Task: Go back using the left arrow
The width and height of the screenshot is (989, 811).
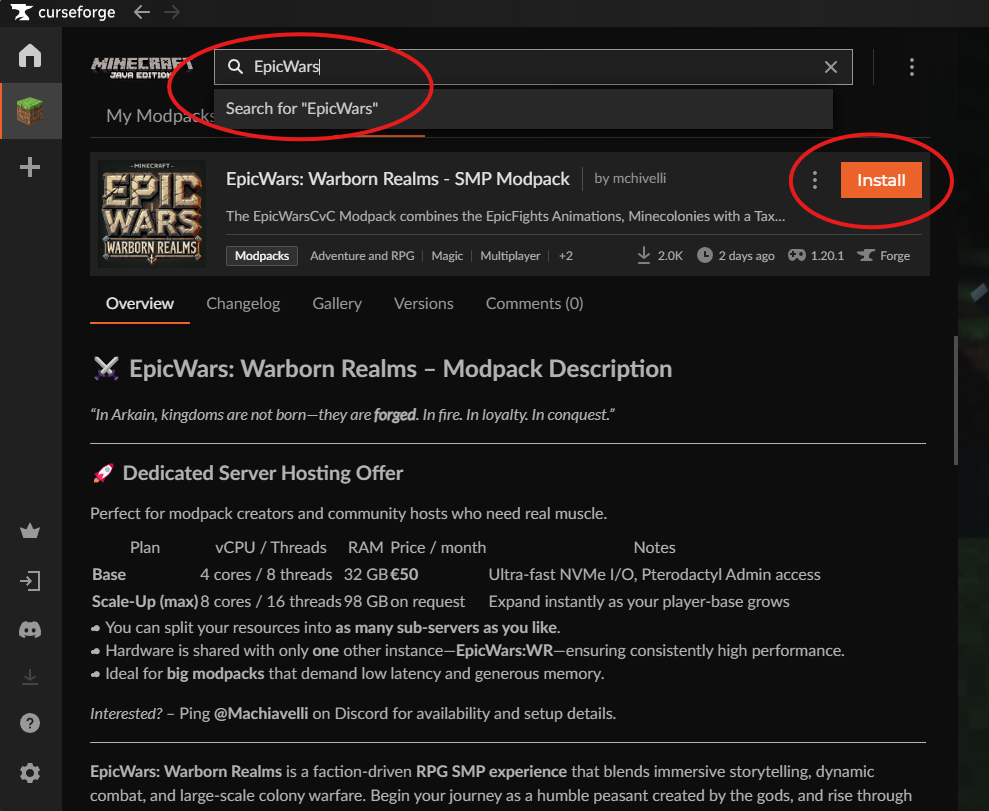Action: coord(142,12)
